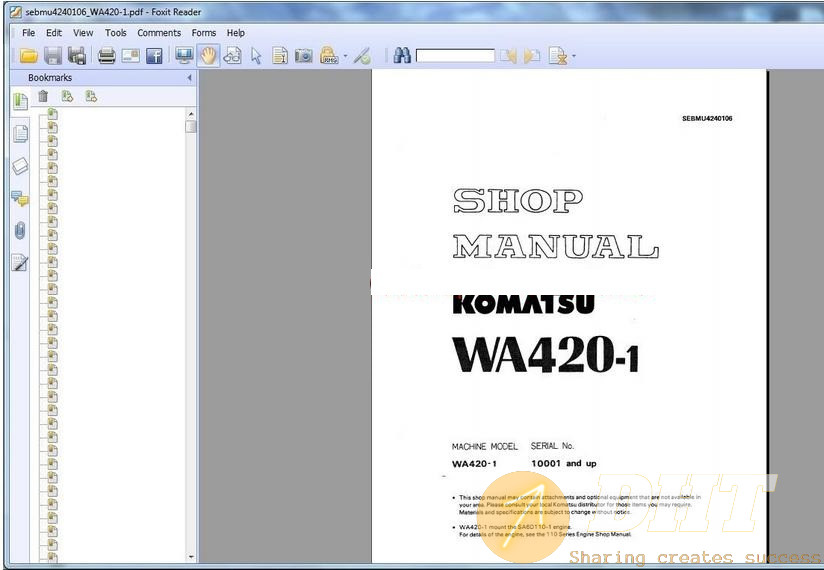824x570 pixels.
Task: Click the bookmarks scrollbar down arrow
Action: (191, 557)
